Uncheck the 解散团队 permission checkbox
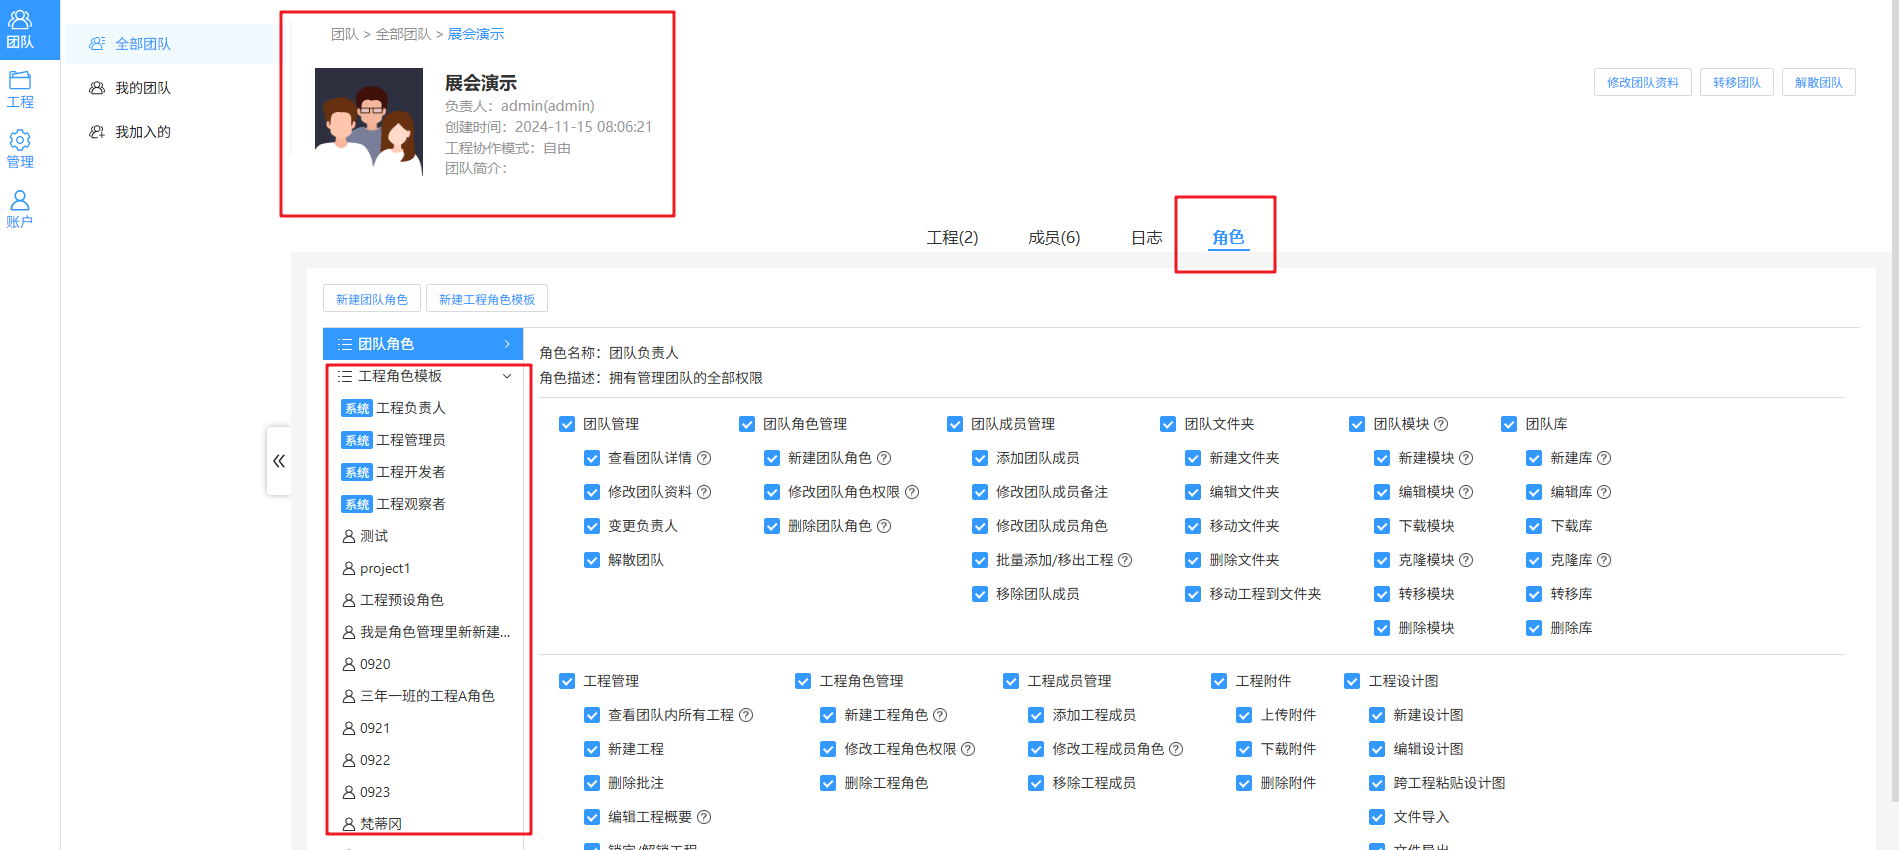Viewport: 1899px width, 850px height. [x=592, y=560]
